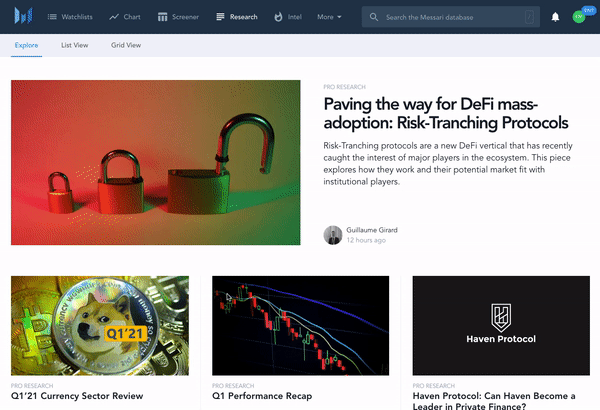The width and height of the screenshot is (600, 410).
Task: Click the blue badge on user avatar
Action: (x=589, y=10)
